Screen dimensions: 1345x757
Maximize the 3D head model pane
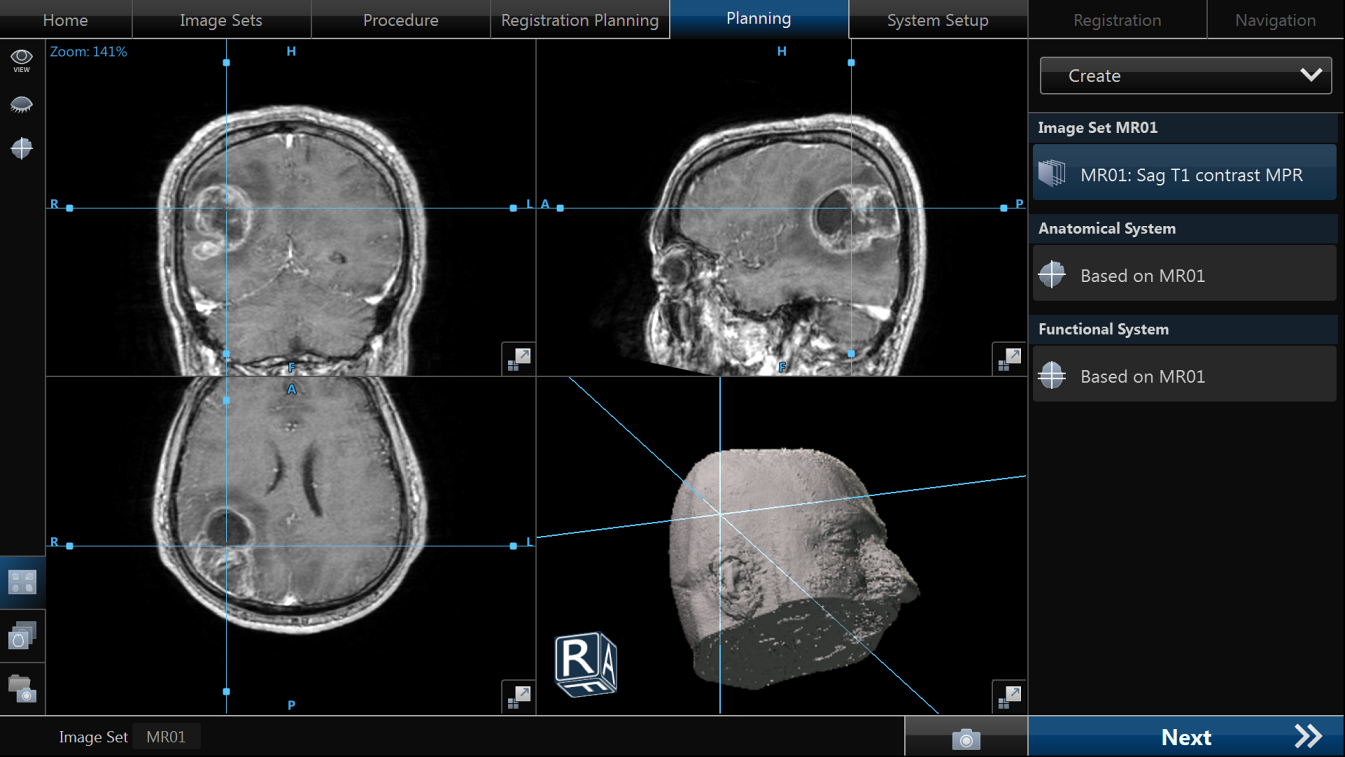[x=1008, y=696]
